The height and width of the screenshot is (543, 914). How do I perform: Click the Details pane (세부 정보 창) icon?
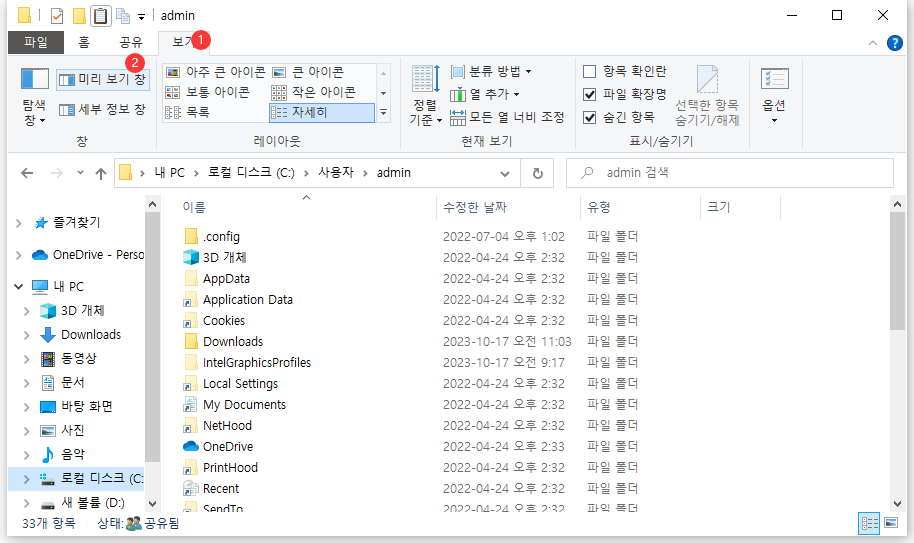pyautogui.click(x=67, y=109)
